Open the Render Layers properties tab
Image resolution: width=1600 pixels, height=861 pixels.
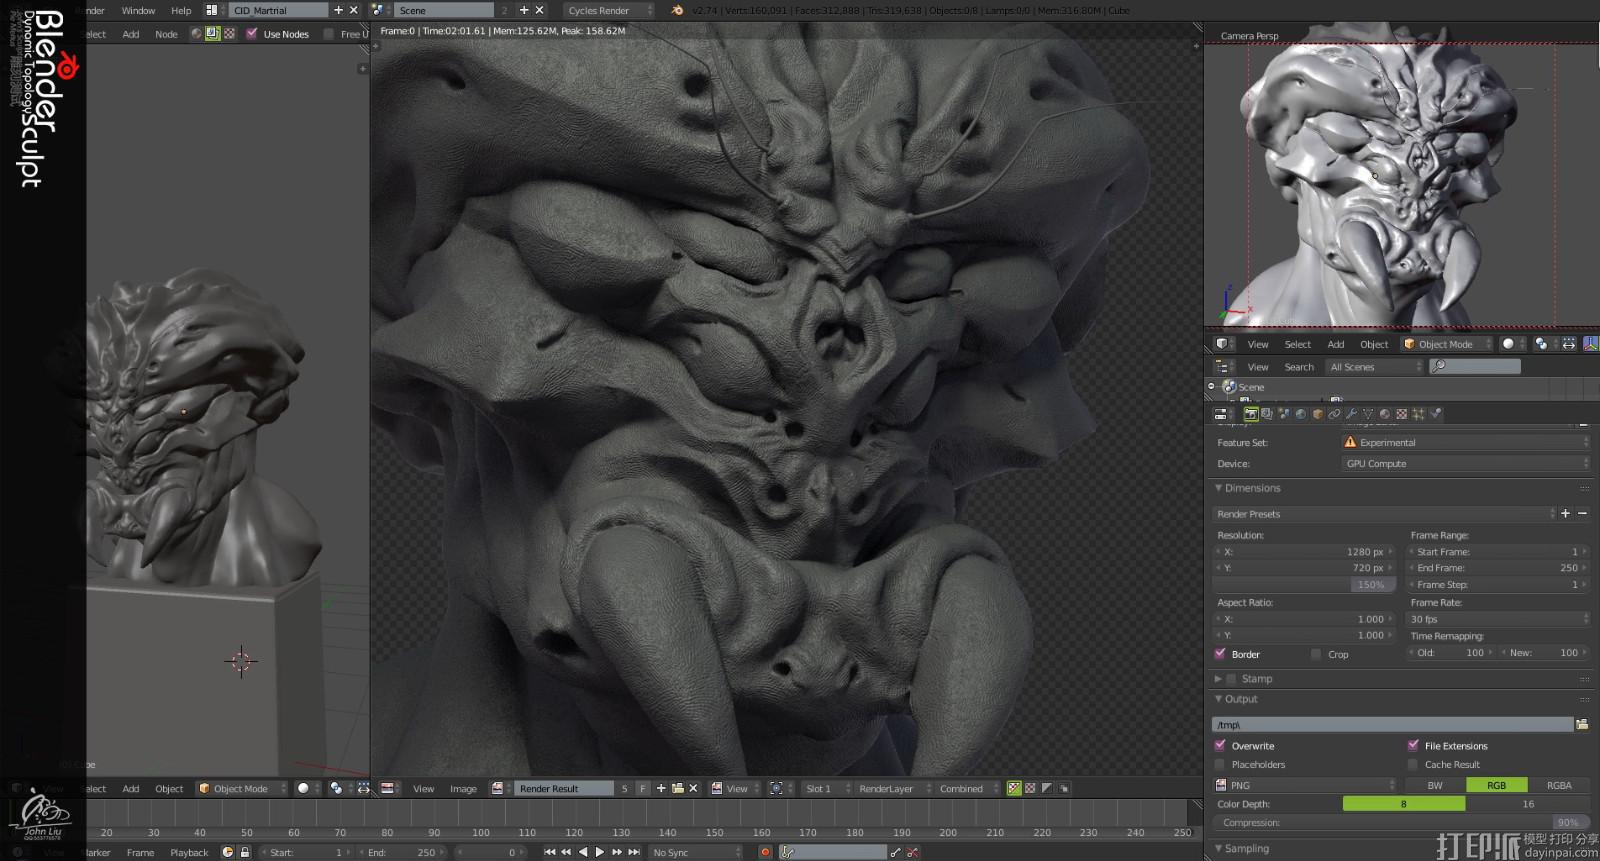pyautogui.click(x=1267, y=414)
